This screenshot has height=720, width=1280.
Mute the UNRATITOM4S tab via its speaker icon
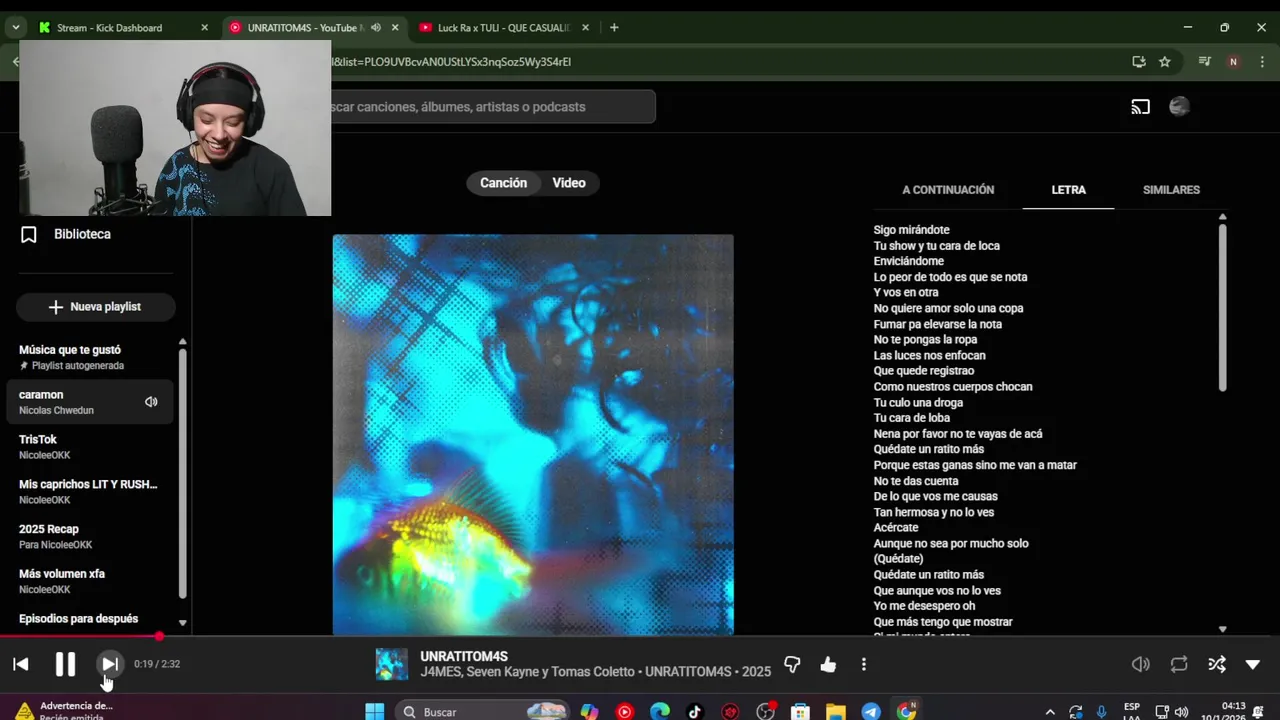click(376, 28)
